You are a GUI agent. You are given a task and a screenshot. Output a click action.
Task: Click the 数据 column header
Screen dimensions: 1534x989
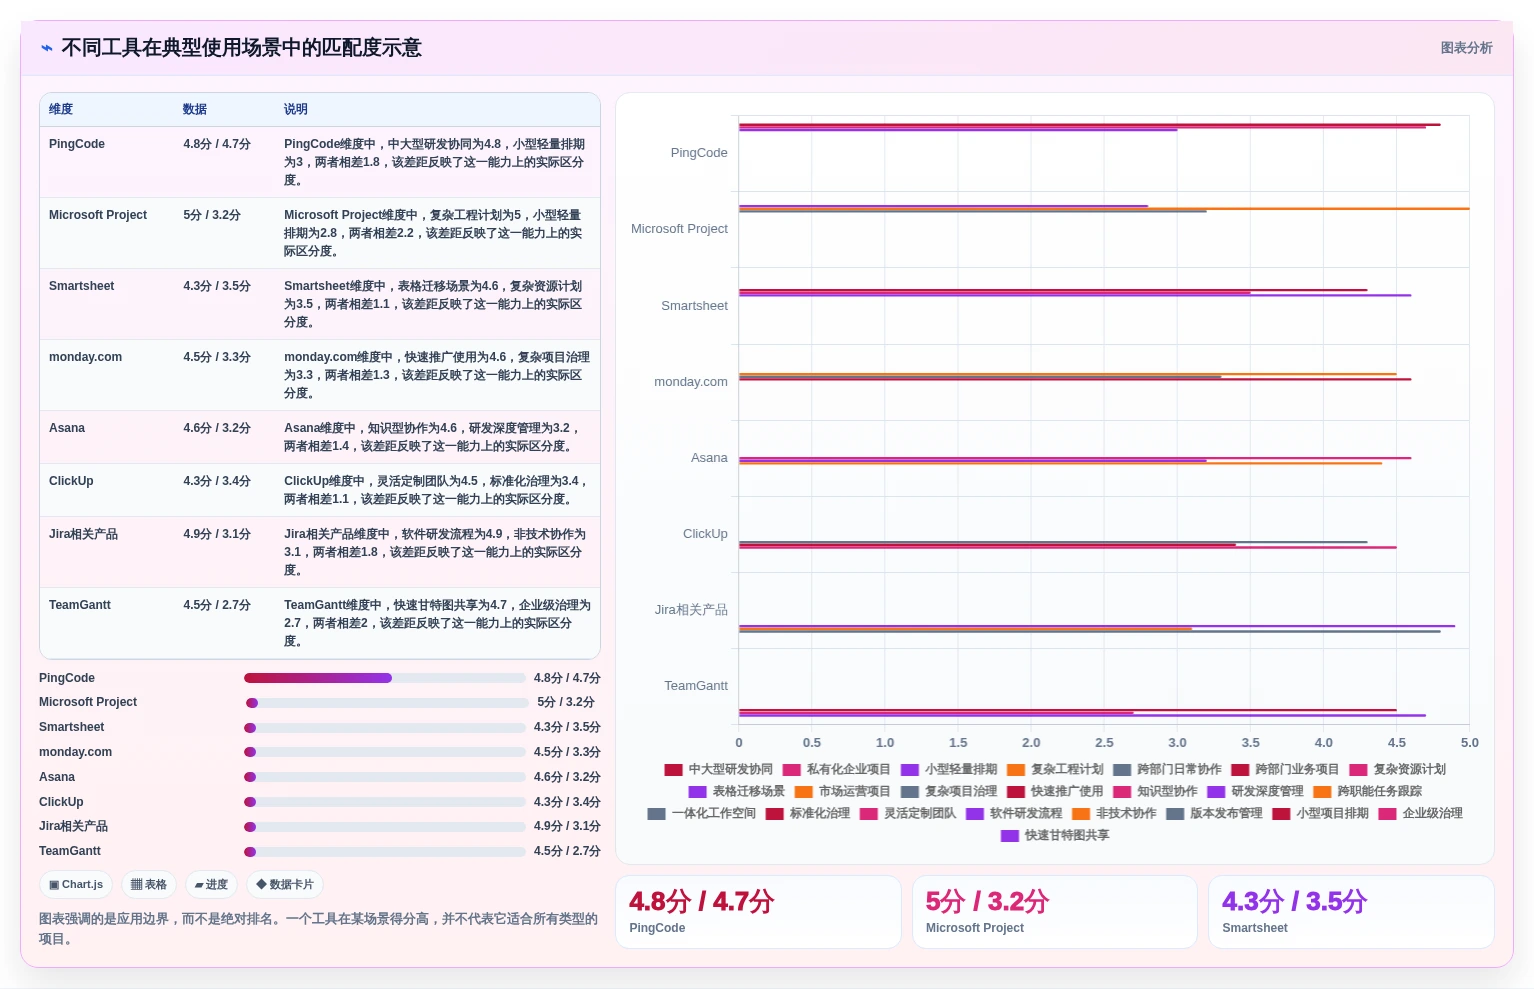click(x=195, y=110)
